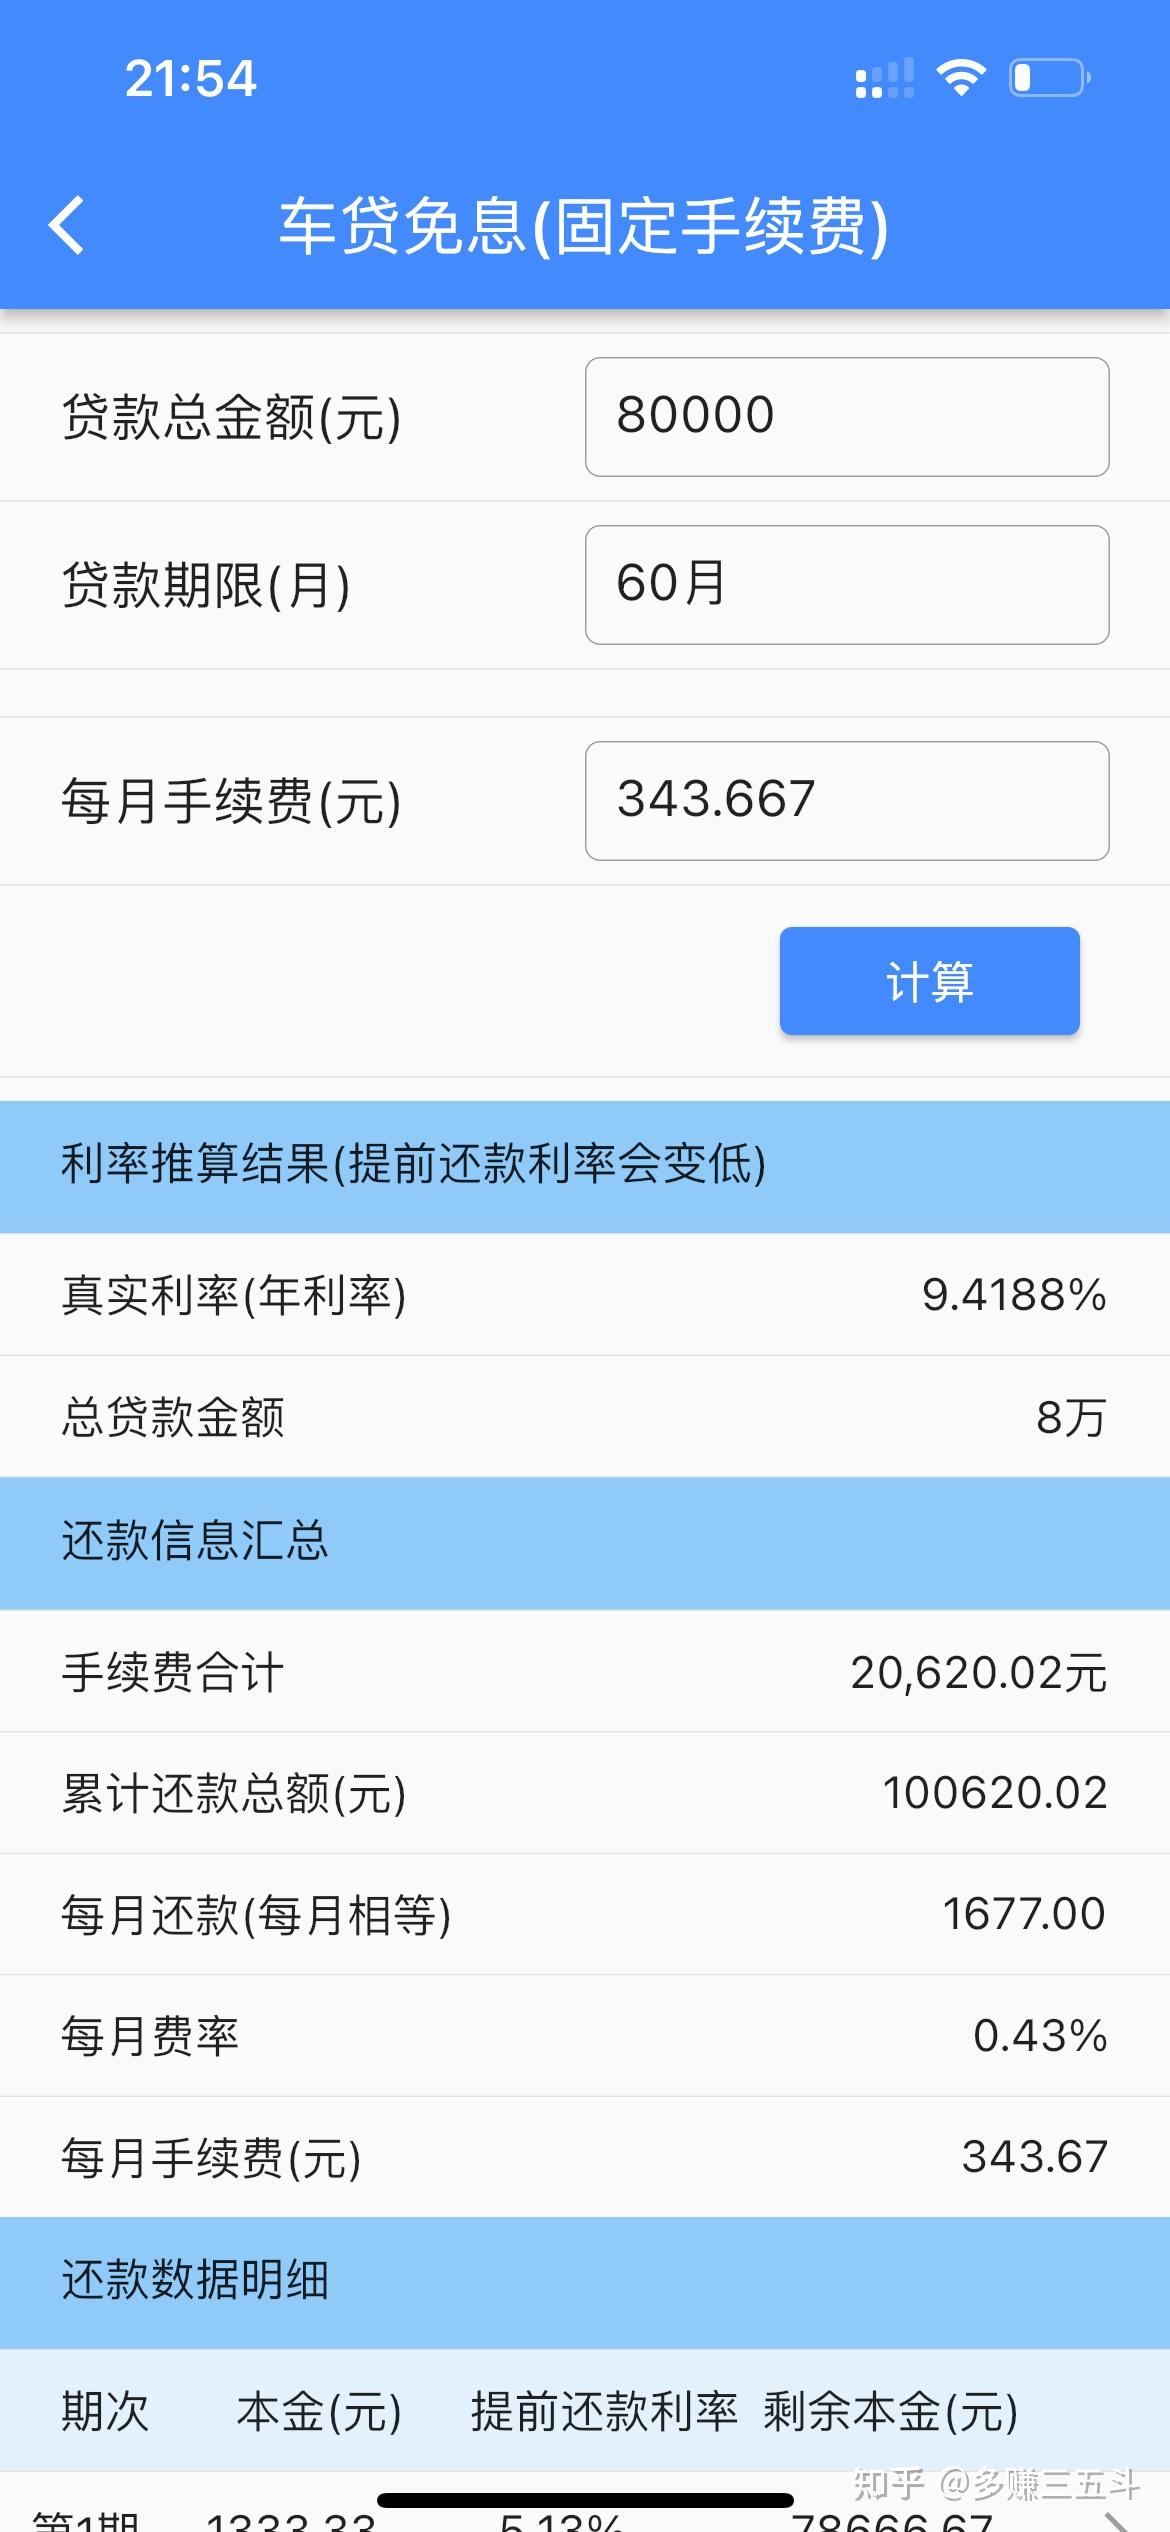Select the 车贷免息(固定手续费) title
1170x2532 pixels.
585,228
